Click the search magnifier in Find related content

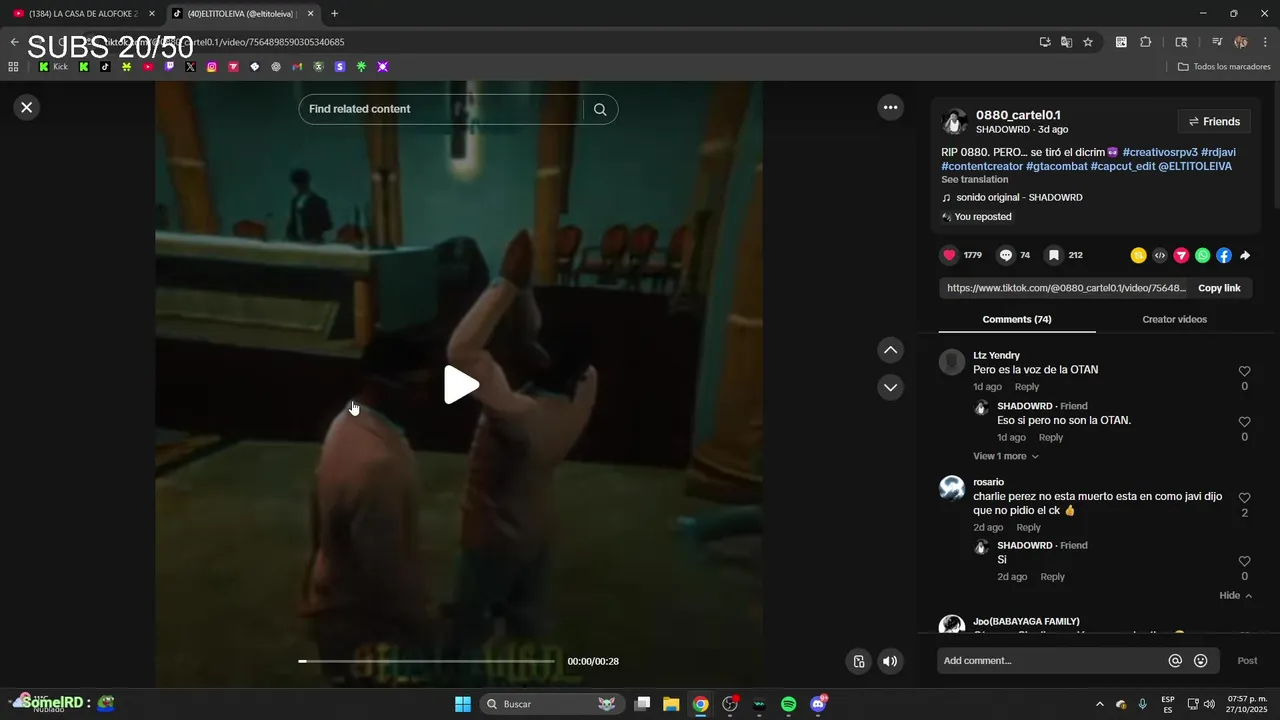coord(600,109)
